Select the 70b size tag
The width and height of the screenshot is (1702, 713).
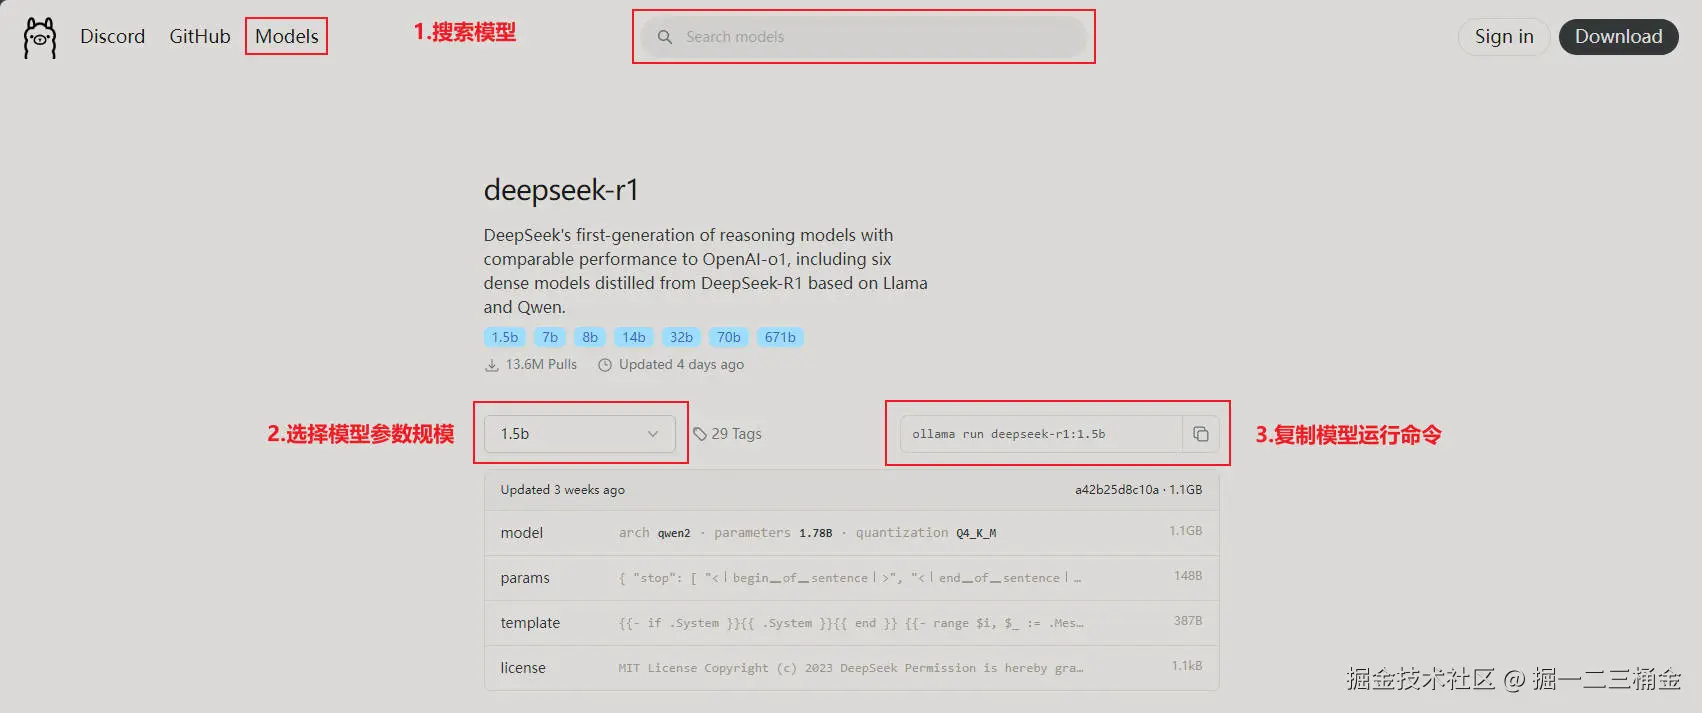pos(729,337)
